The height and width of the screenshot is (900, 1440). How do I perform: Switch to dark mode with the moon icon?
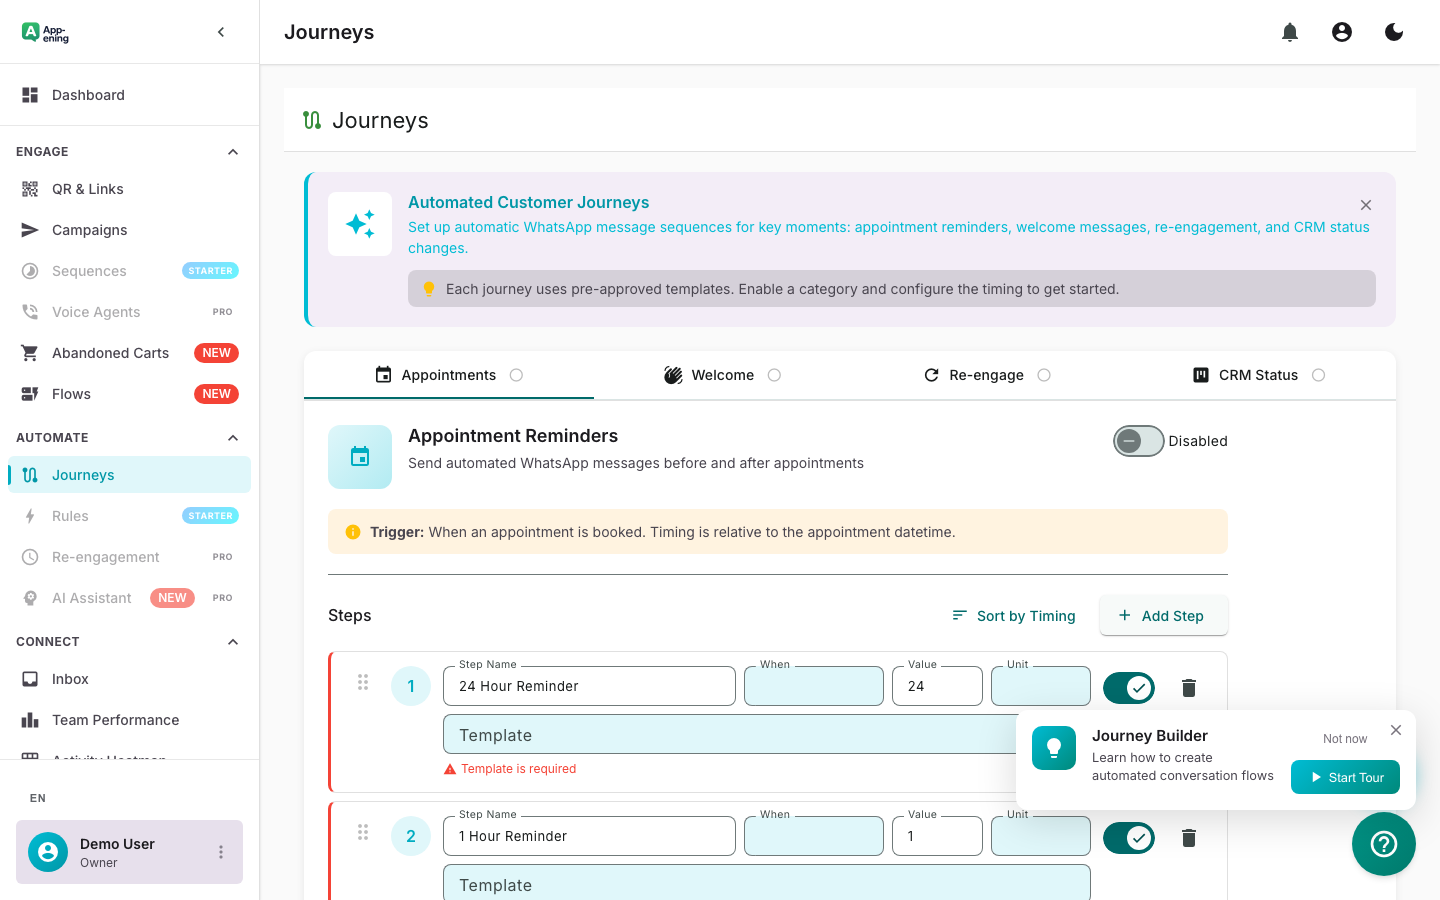coord(1393,31)
